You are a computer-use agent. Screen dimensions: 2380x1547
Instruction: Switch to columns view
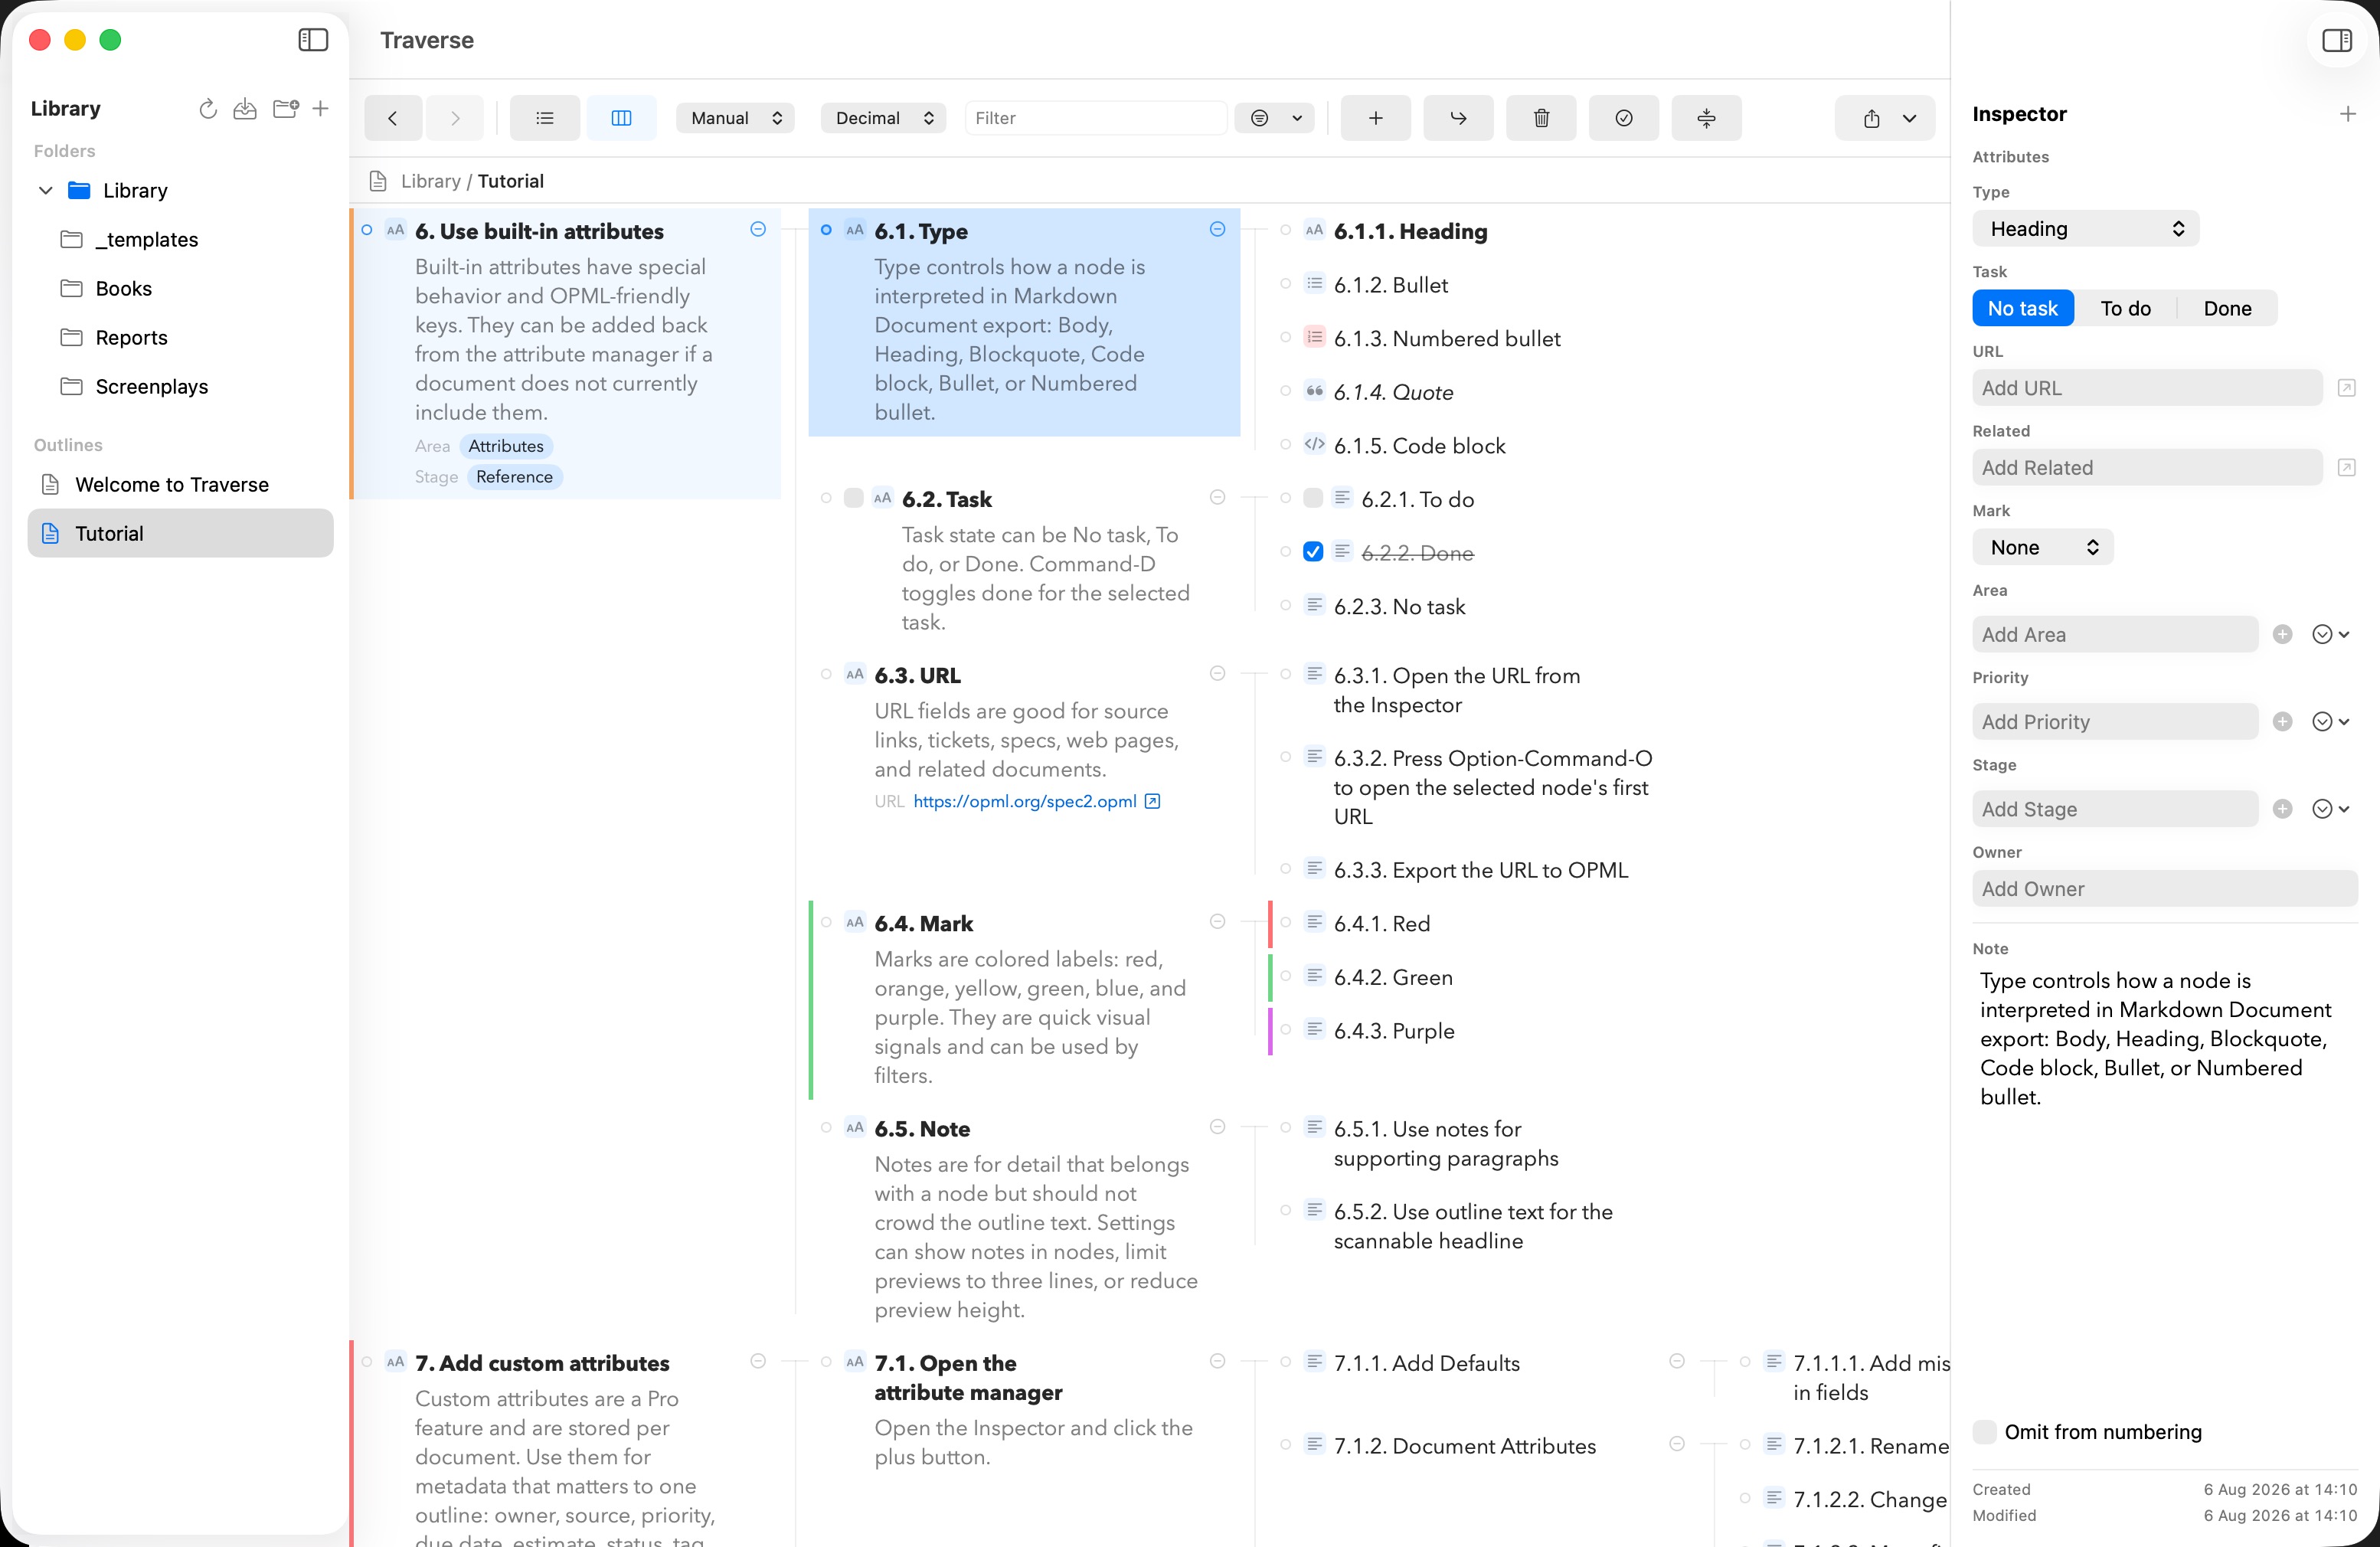621,118
